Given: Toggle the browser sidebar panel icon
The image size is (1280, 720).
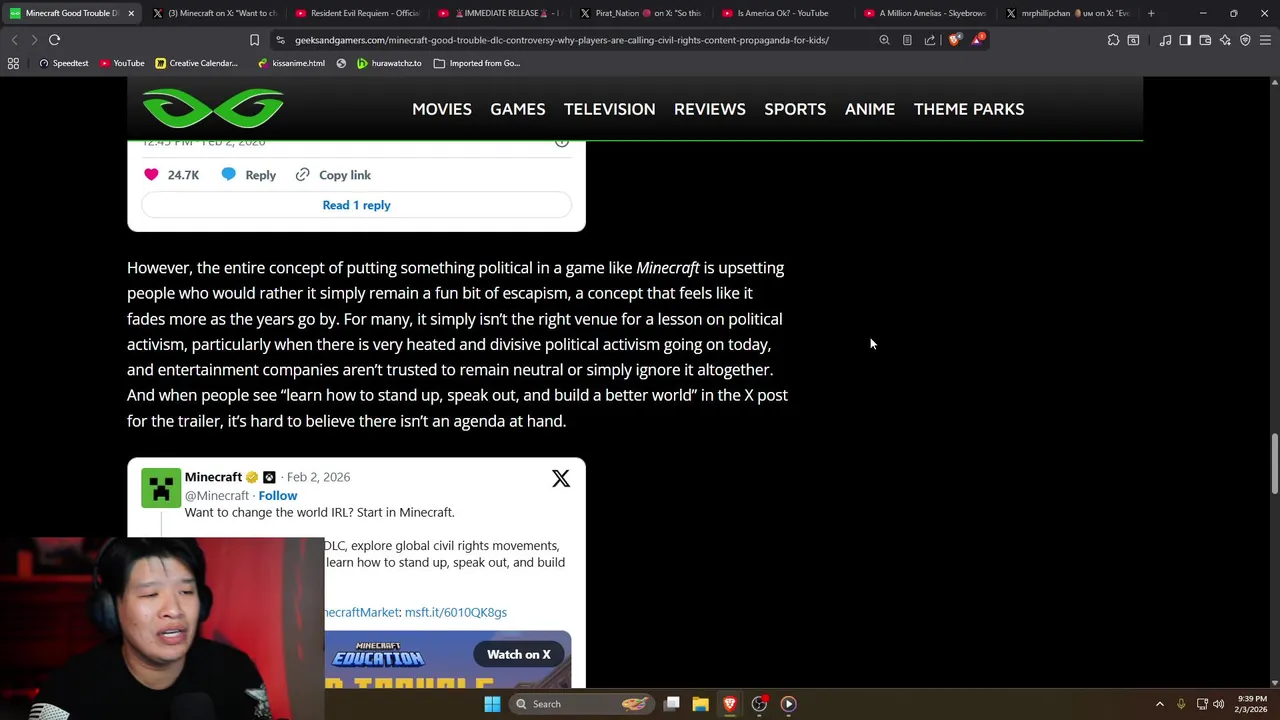Looking at the screenshot, I should (1185, 40).
